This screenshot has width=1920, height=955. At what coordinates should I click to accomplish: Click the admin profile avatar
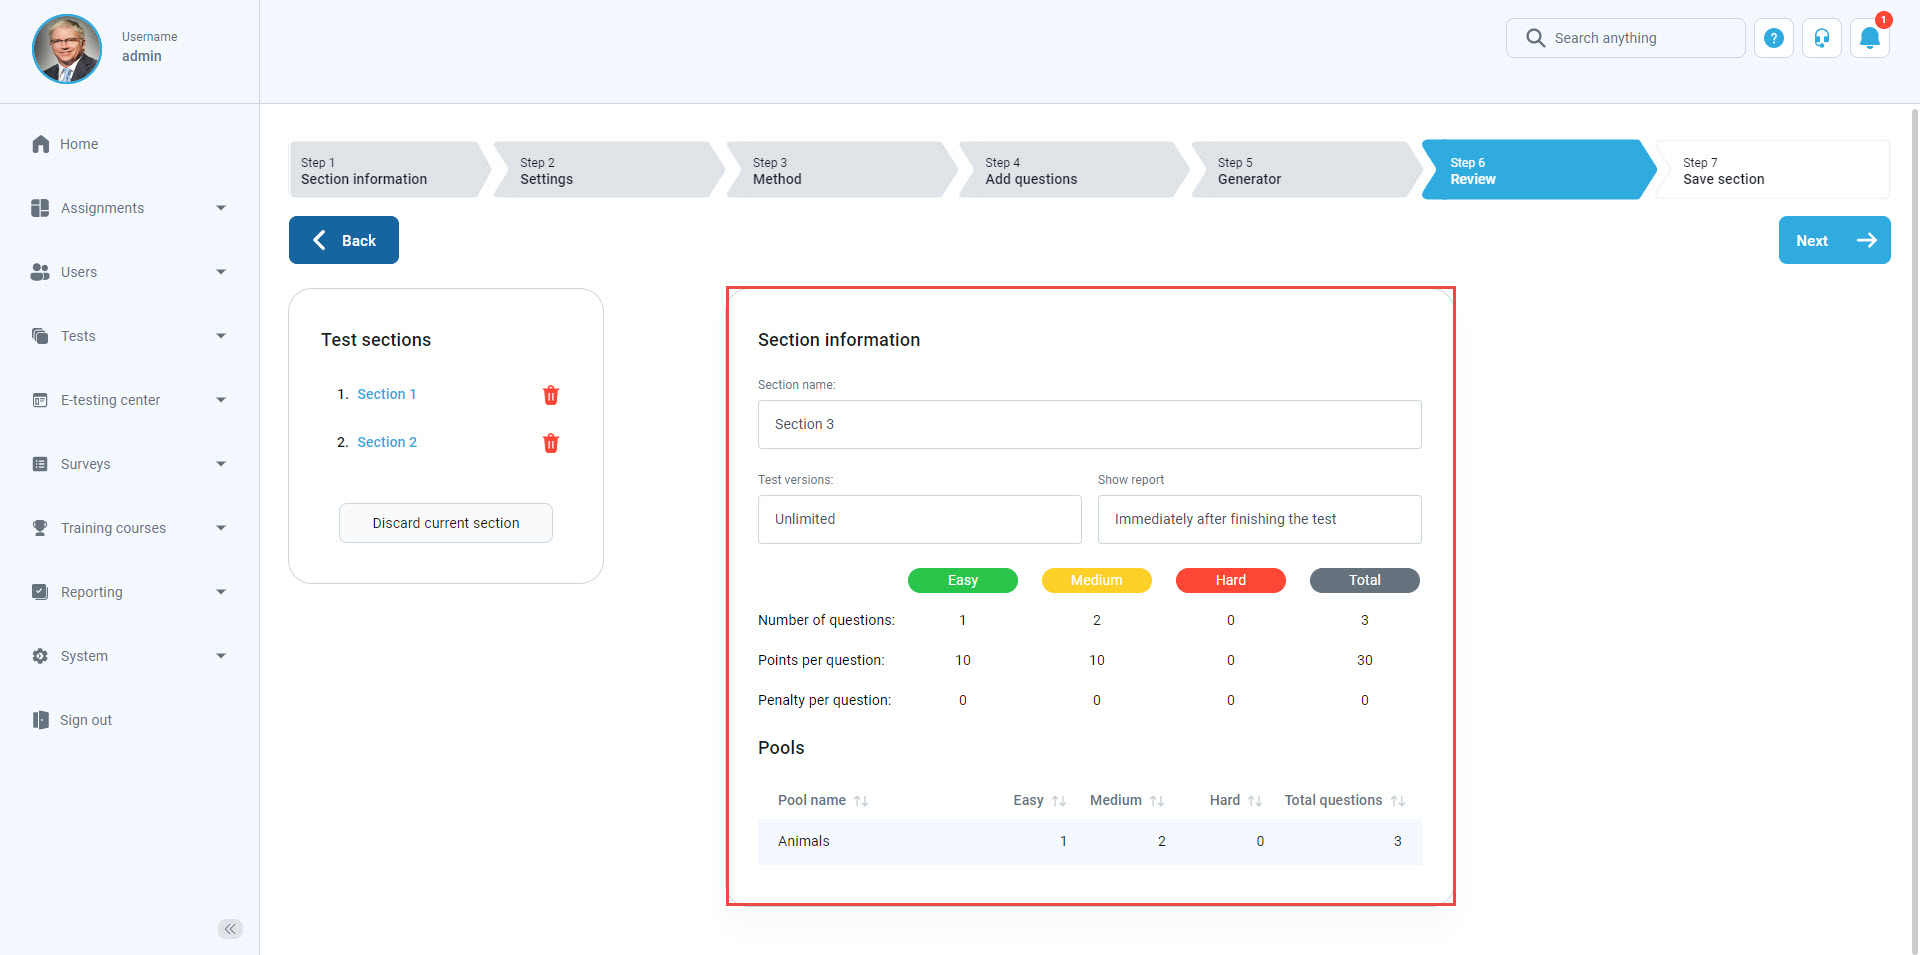[x=67, y=49]
